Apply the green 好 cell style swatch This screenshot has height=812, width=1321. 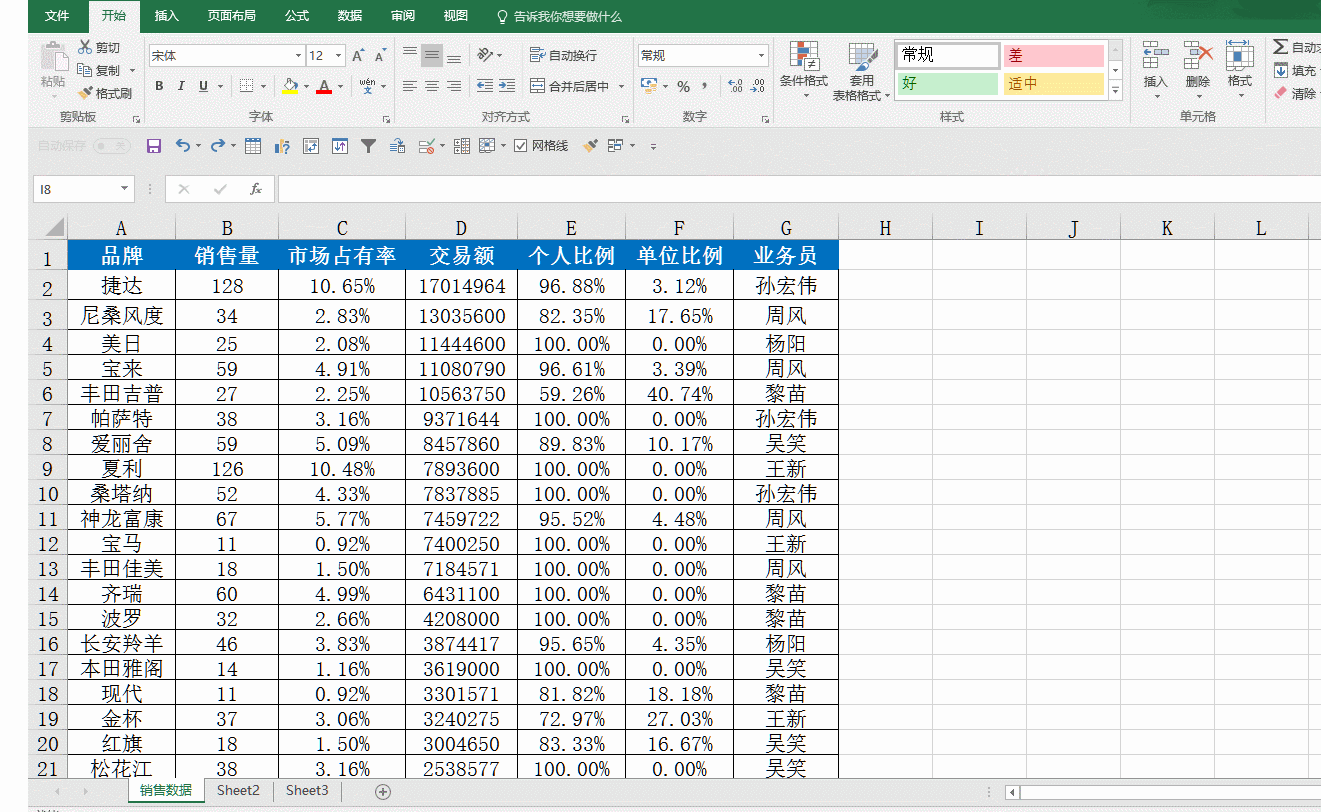[947, 84]
